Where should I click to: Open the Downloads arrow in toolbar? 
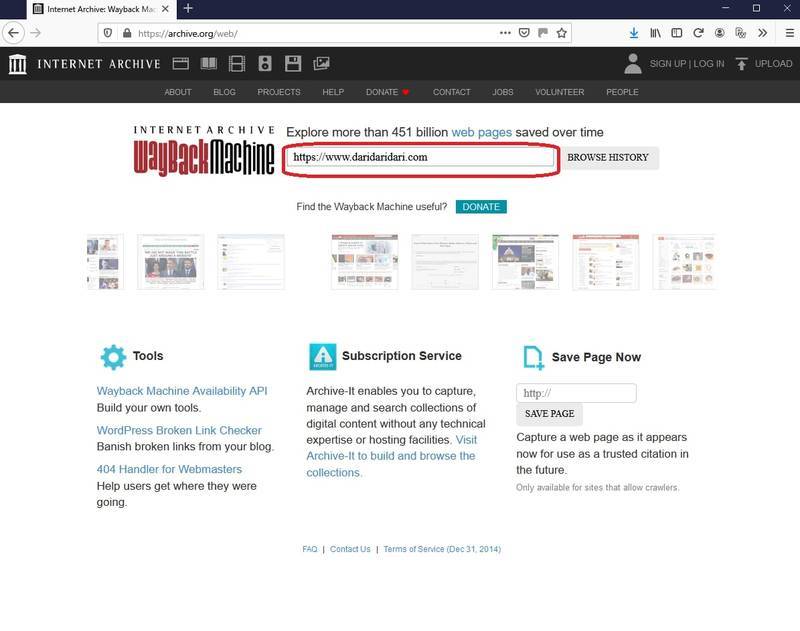coord(634,33)
